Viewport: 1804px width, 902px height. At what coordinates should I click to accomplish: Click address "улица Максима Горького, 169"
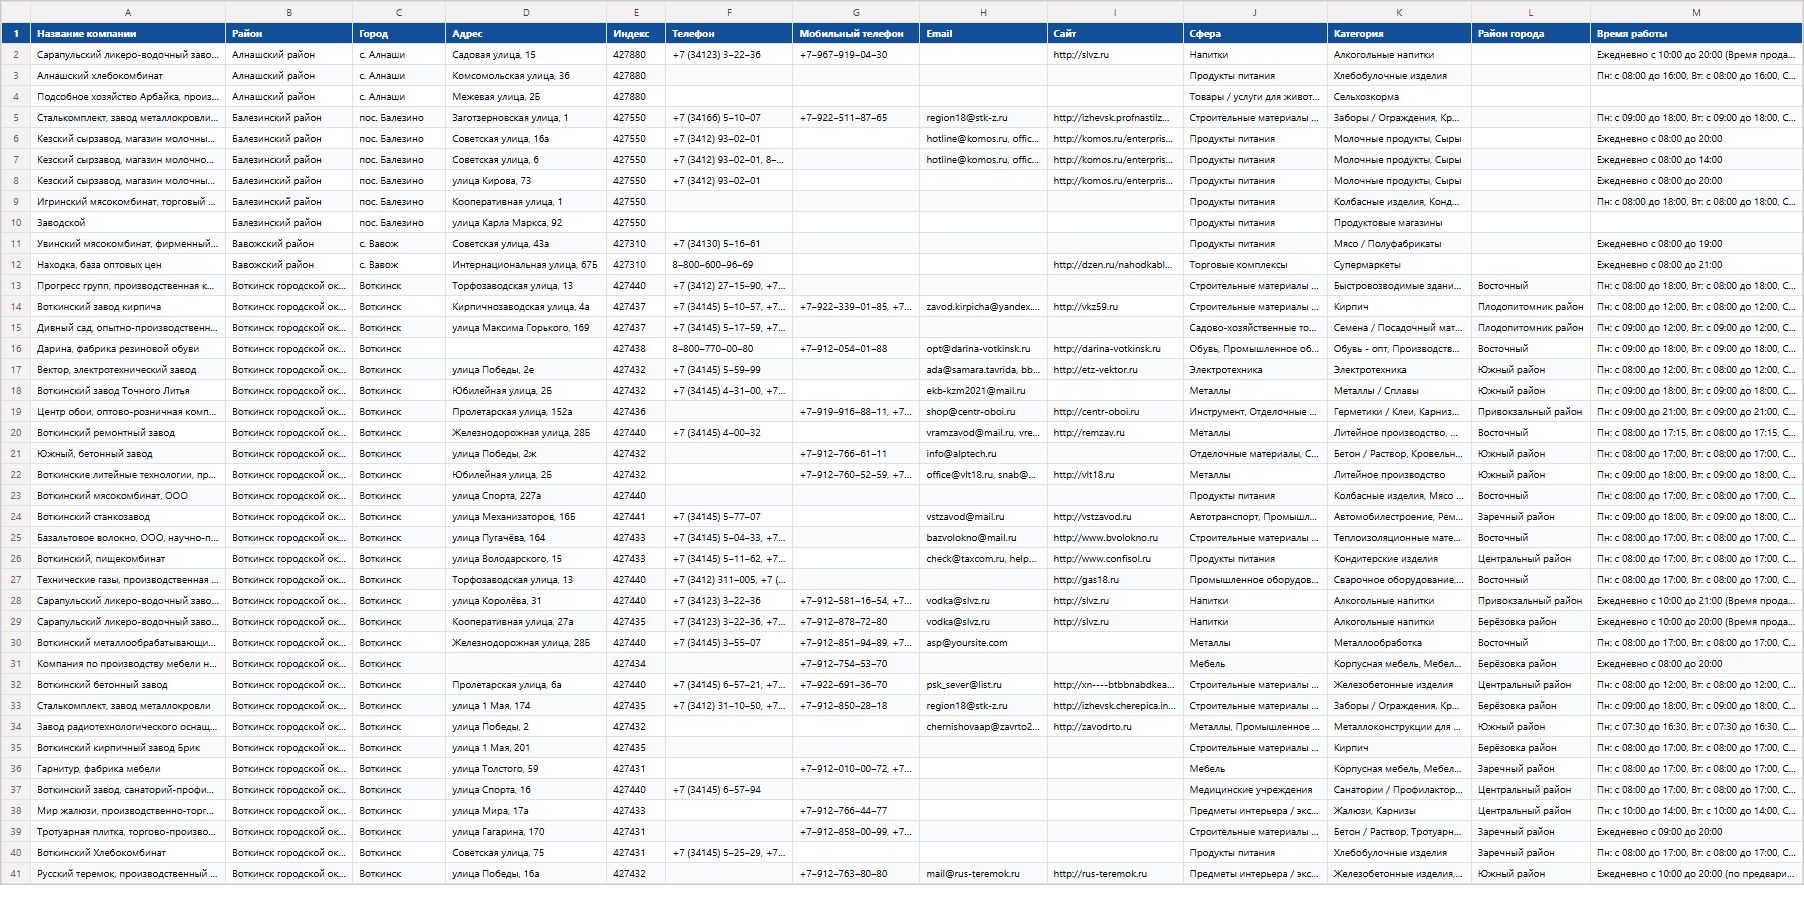526,328
